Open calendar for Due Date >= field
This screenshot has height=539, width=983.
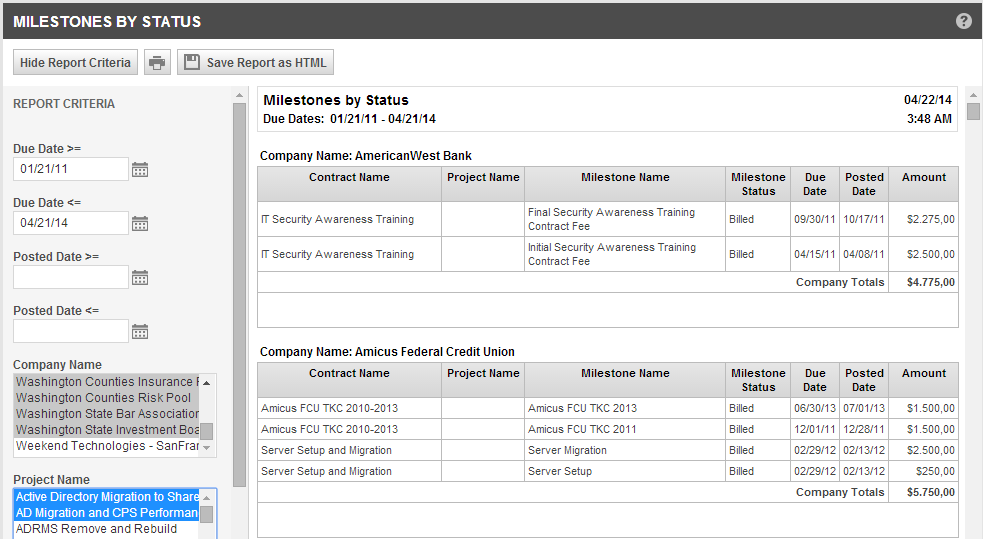(140, 169)
